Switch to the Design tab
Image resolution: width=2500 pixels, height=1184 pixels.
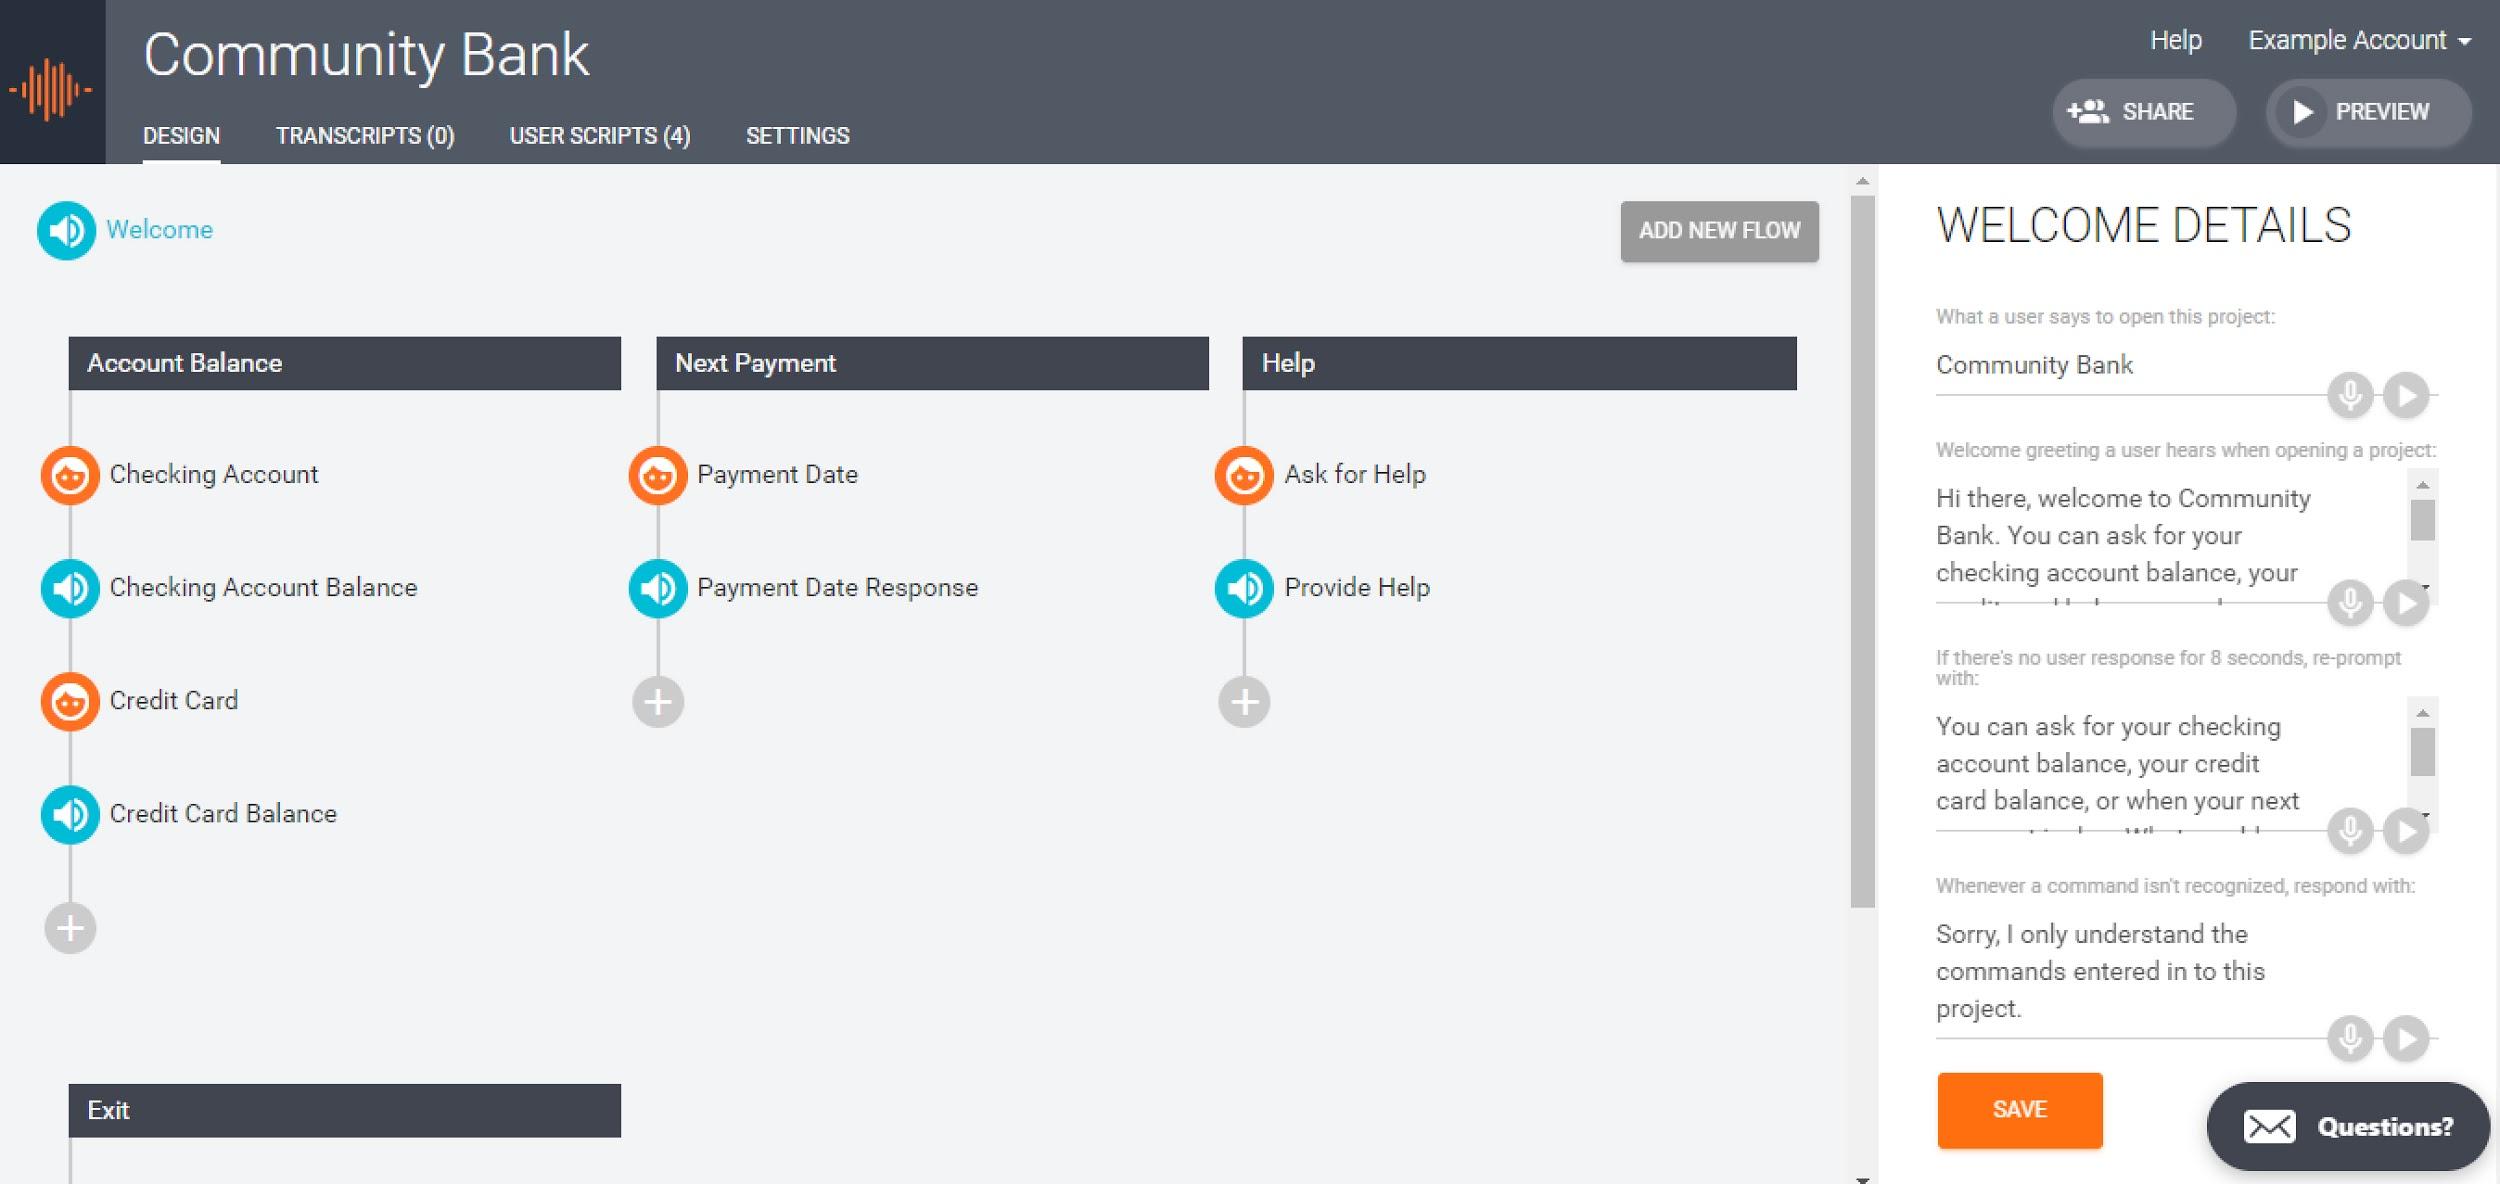pyautogui.click(x=181, y=136)
